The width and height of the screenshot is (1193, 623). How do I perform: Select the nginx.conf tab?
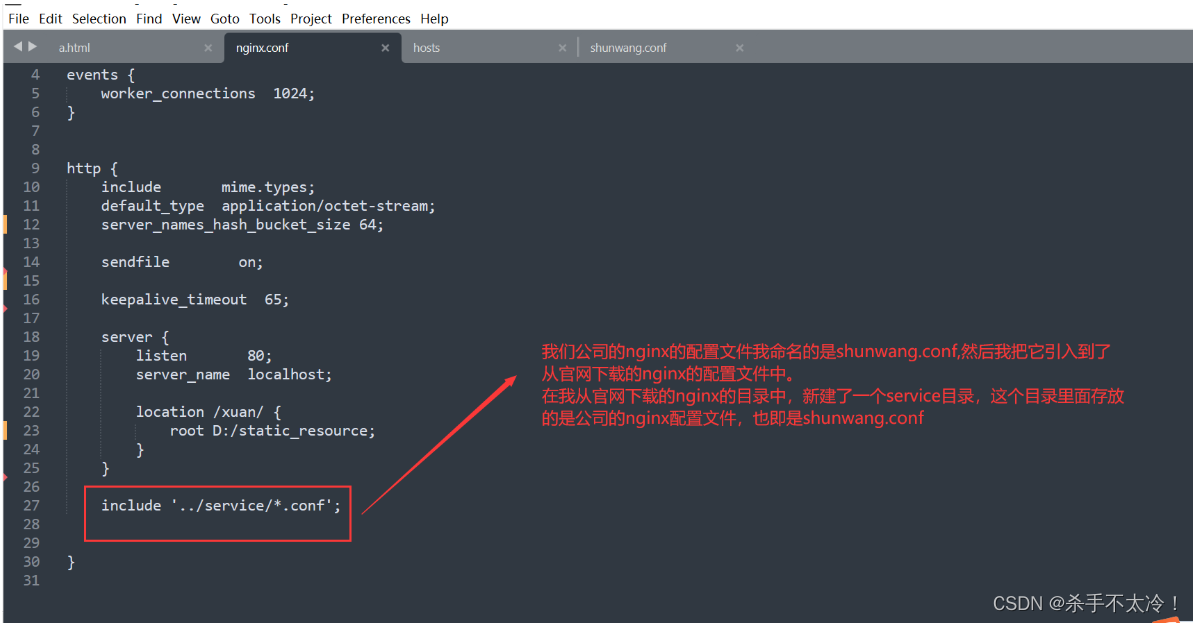[x=262, y=48]
